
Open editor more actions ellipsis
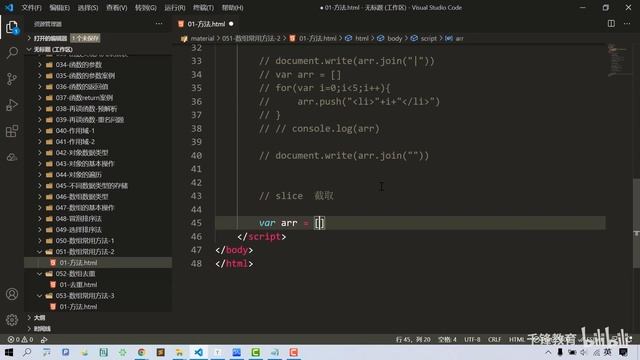tap(627, 24)
